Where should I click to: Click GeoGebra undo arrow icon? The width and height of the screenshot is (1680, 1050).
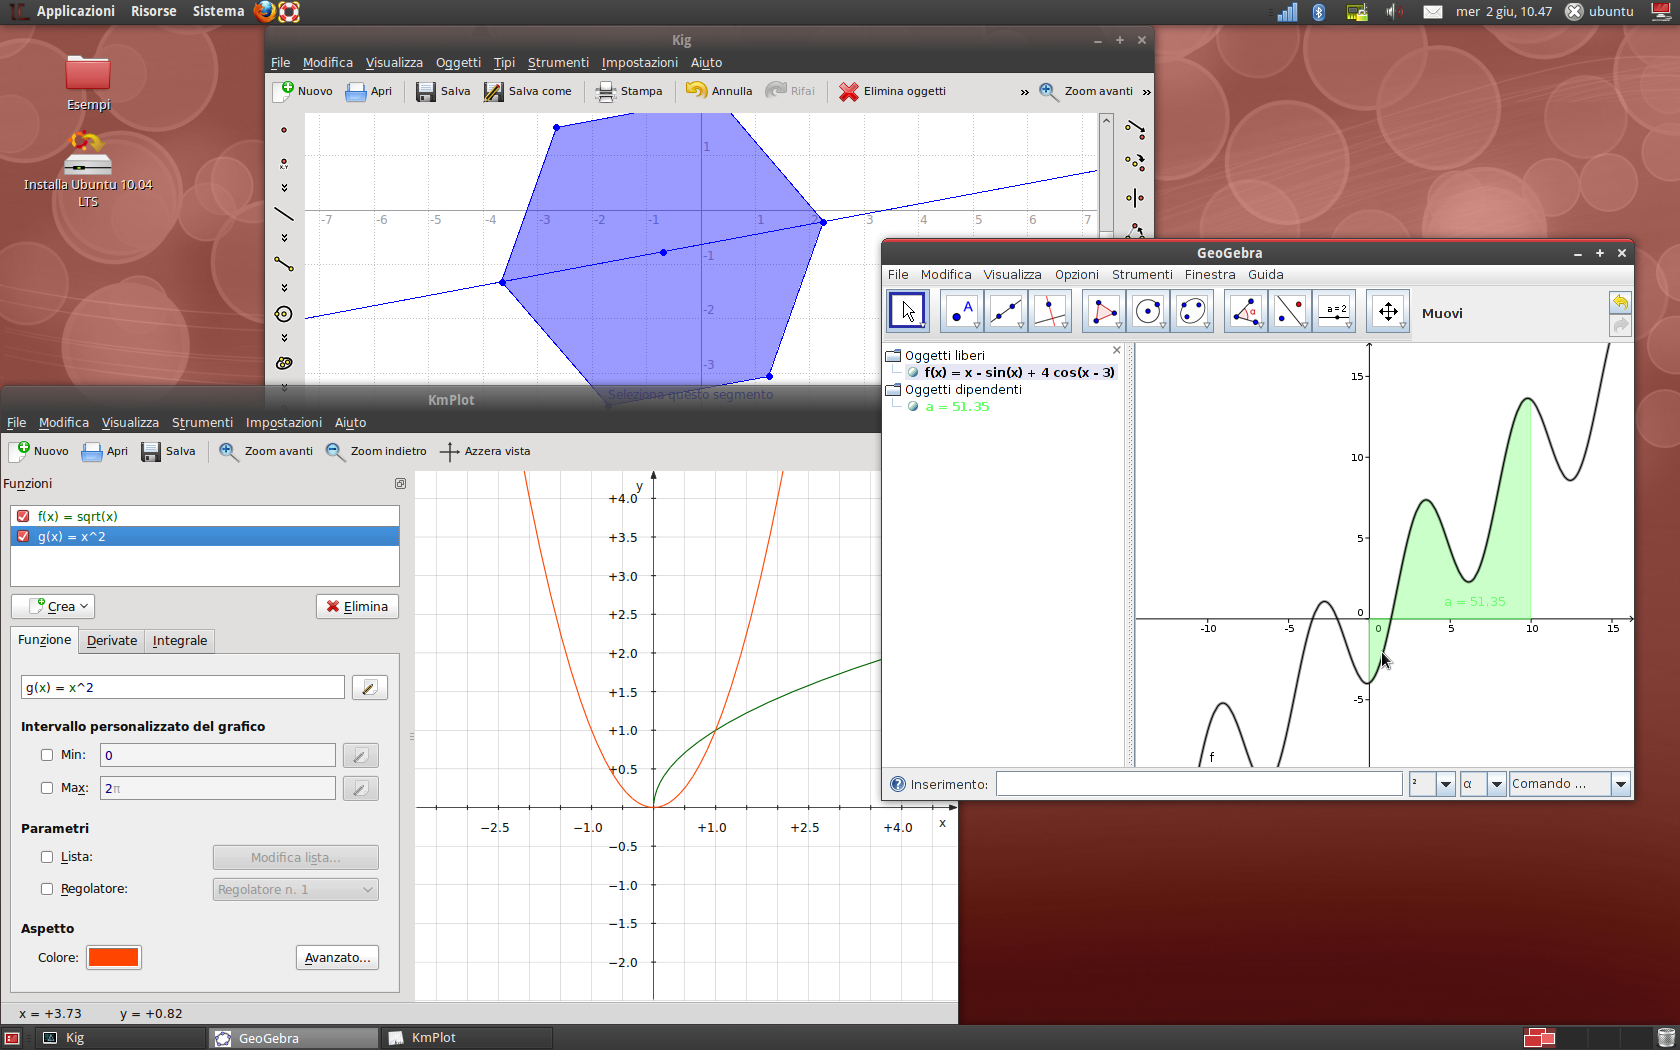coord(1620,302)
